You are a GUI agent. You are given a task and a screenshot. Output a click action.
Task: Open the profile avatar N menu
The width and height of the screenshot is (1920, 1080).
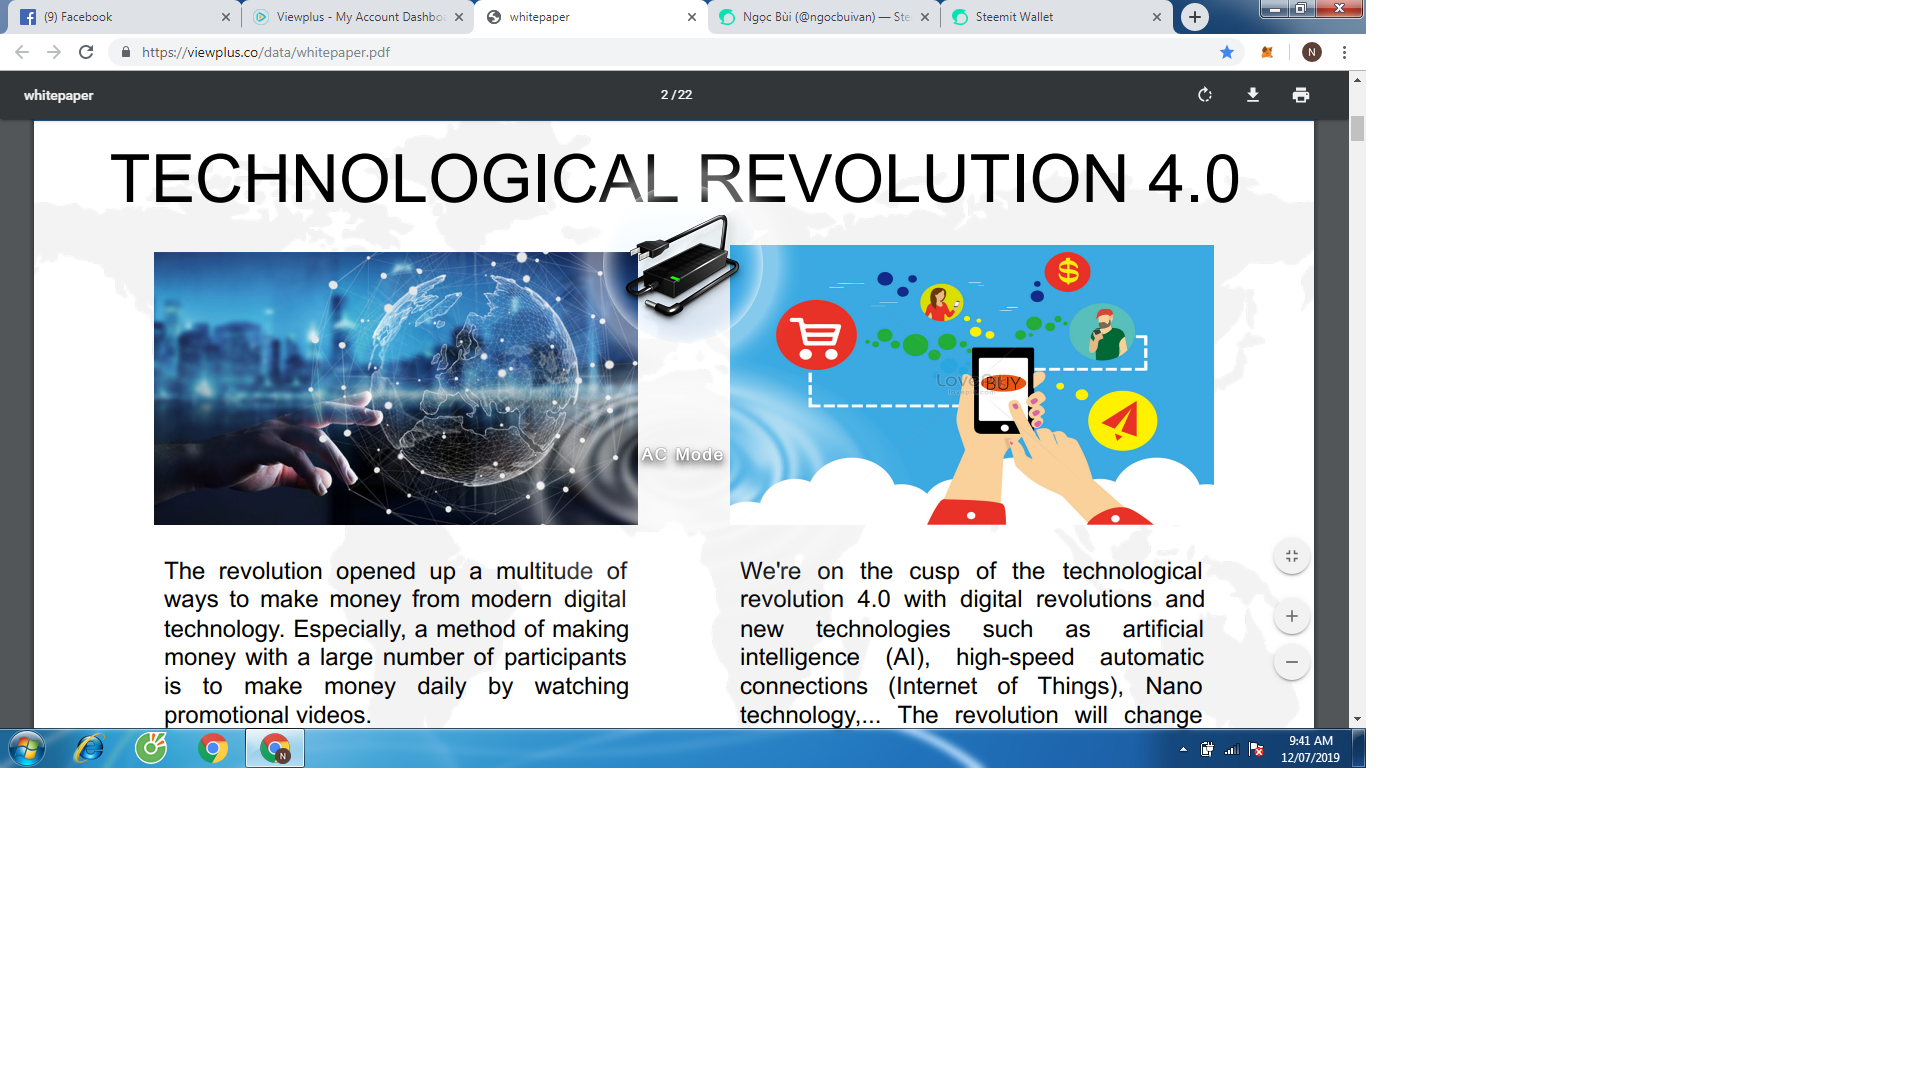click(1310, 52)
